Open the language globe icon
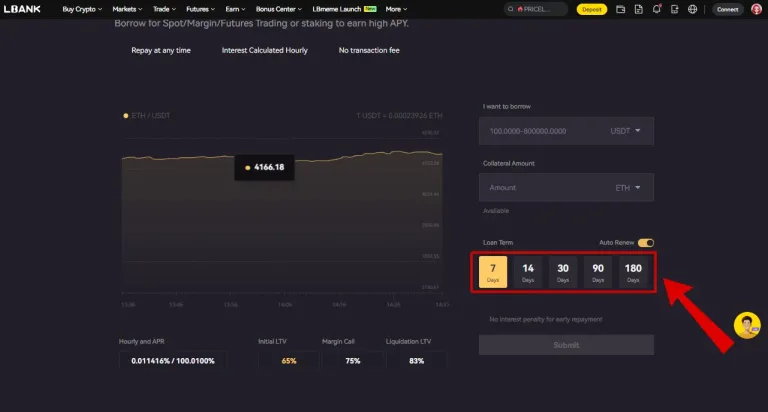Screen dimensions: 768x412 click(x=693, y=9)
